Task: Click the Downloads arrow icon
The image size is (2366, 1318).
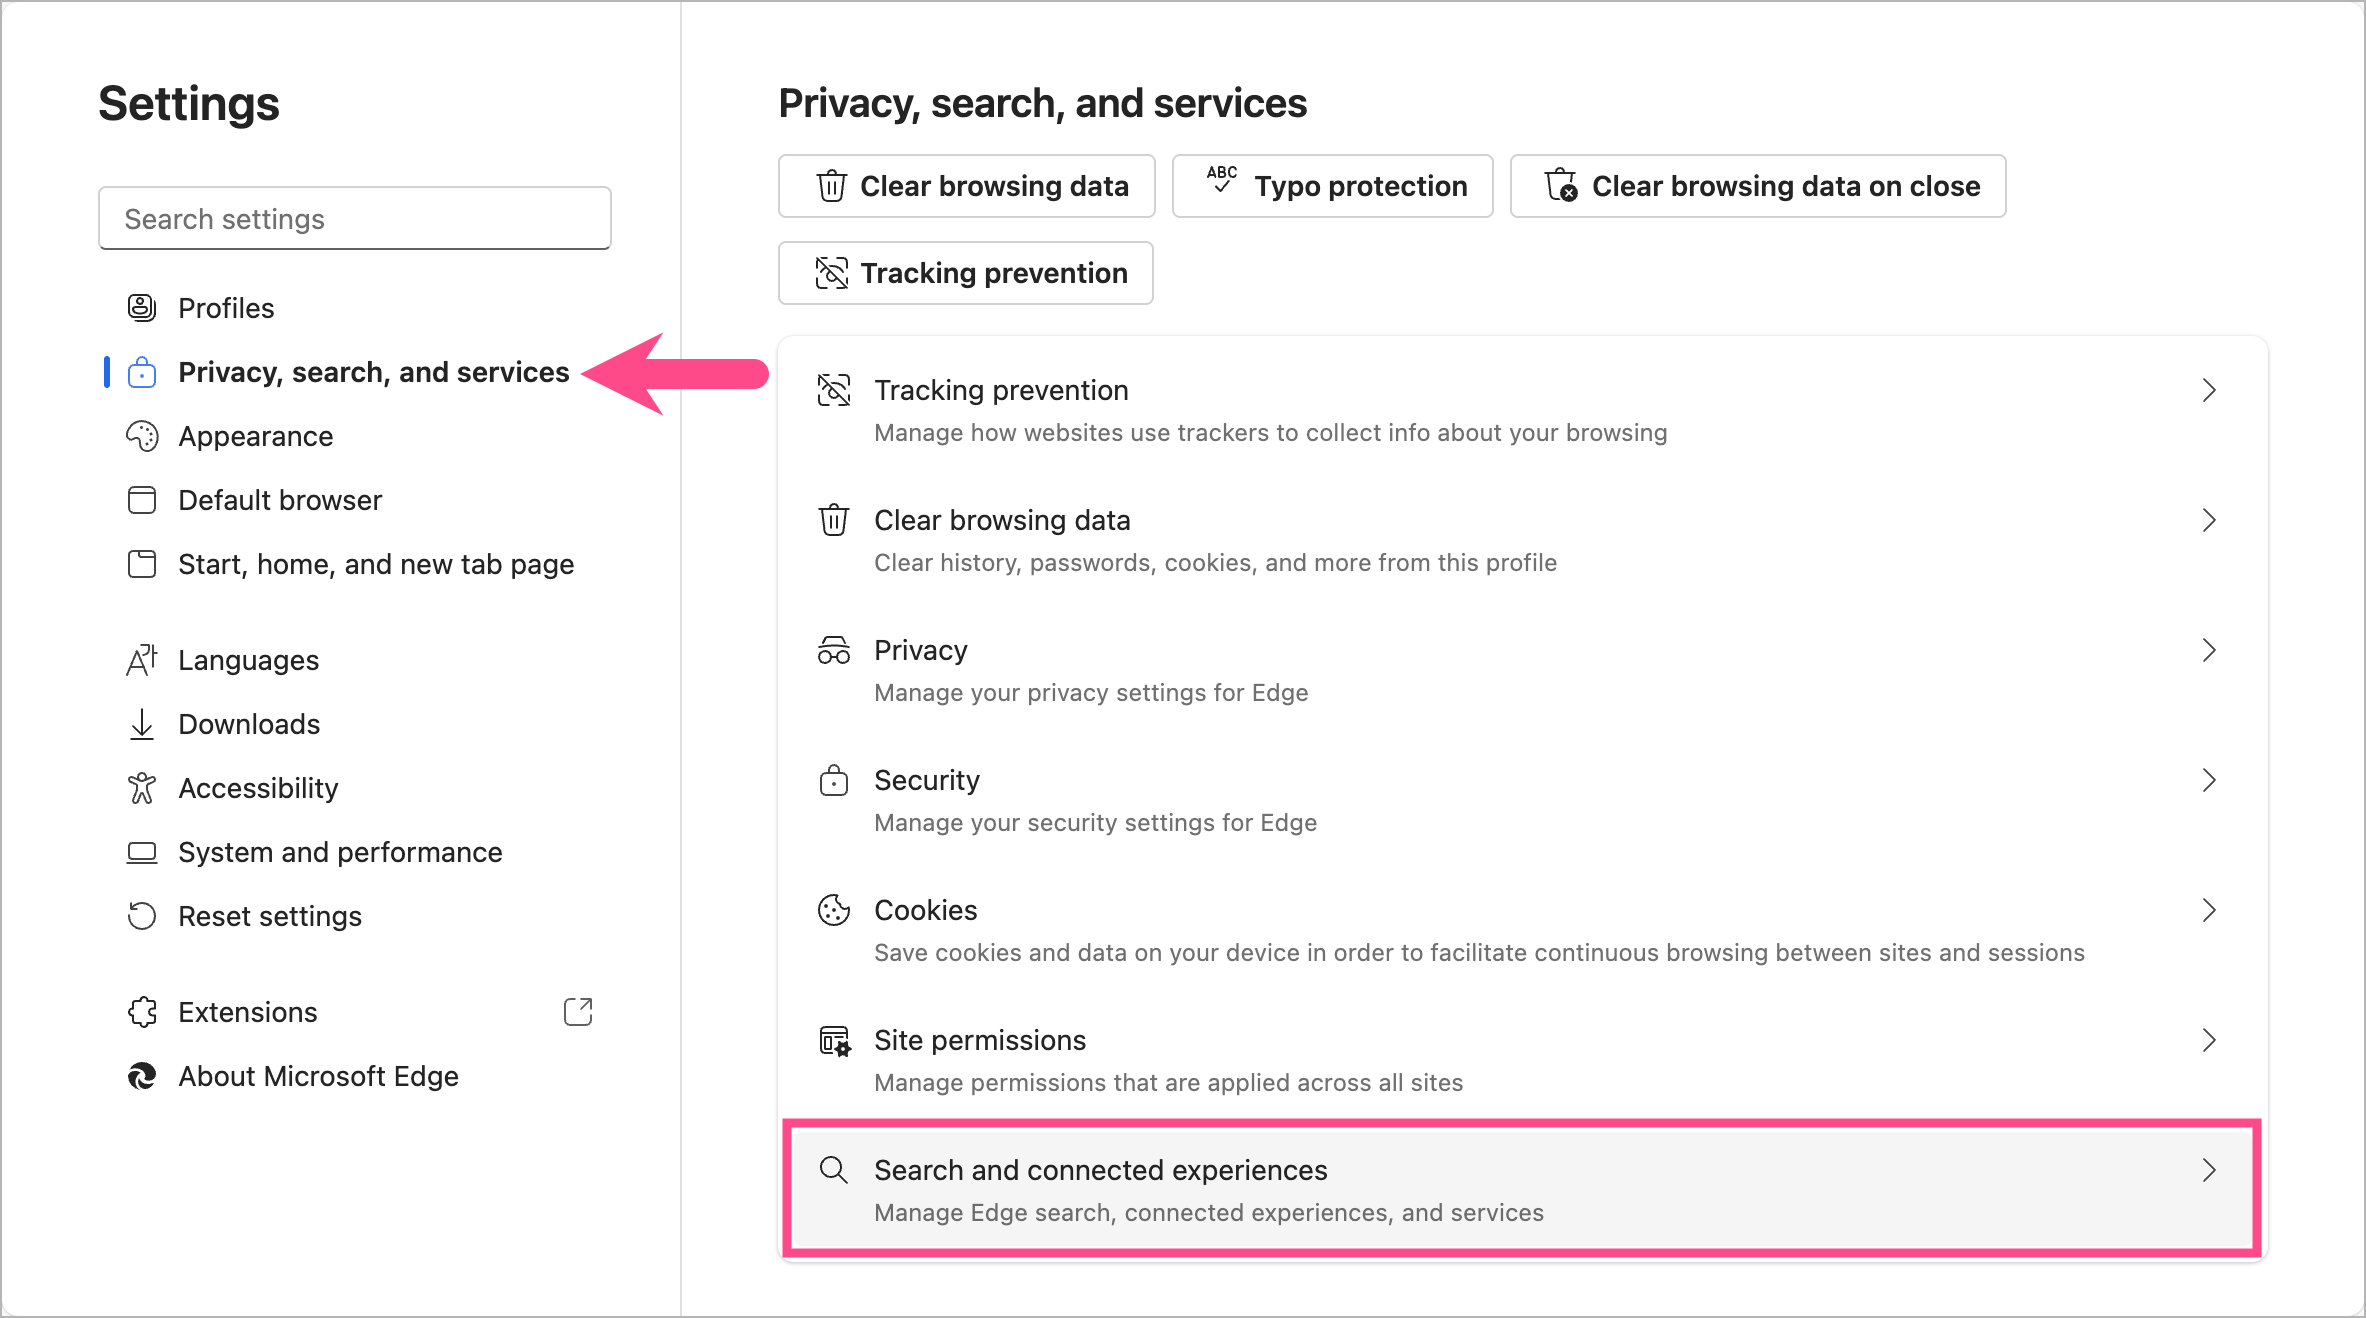Action: pyautogui.click(x=143, y=724)
